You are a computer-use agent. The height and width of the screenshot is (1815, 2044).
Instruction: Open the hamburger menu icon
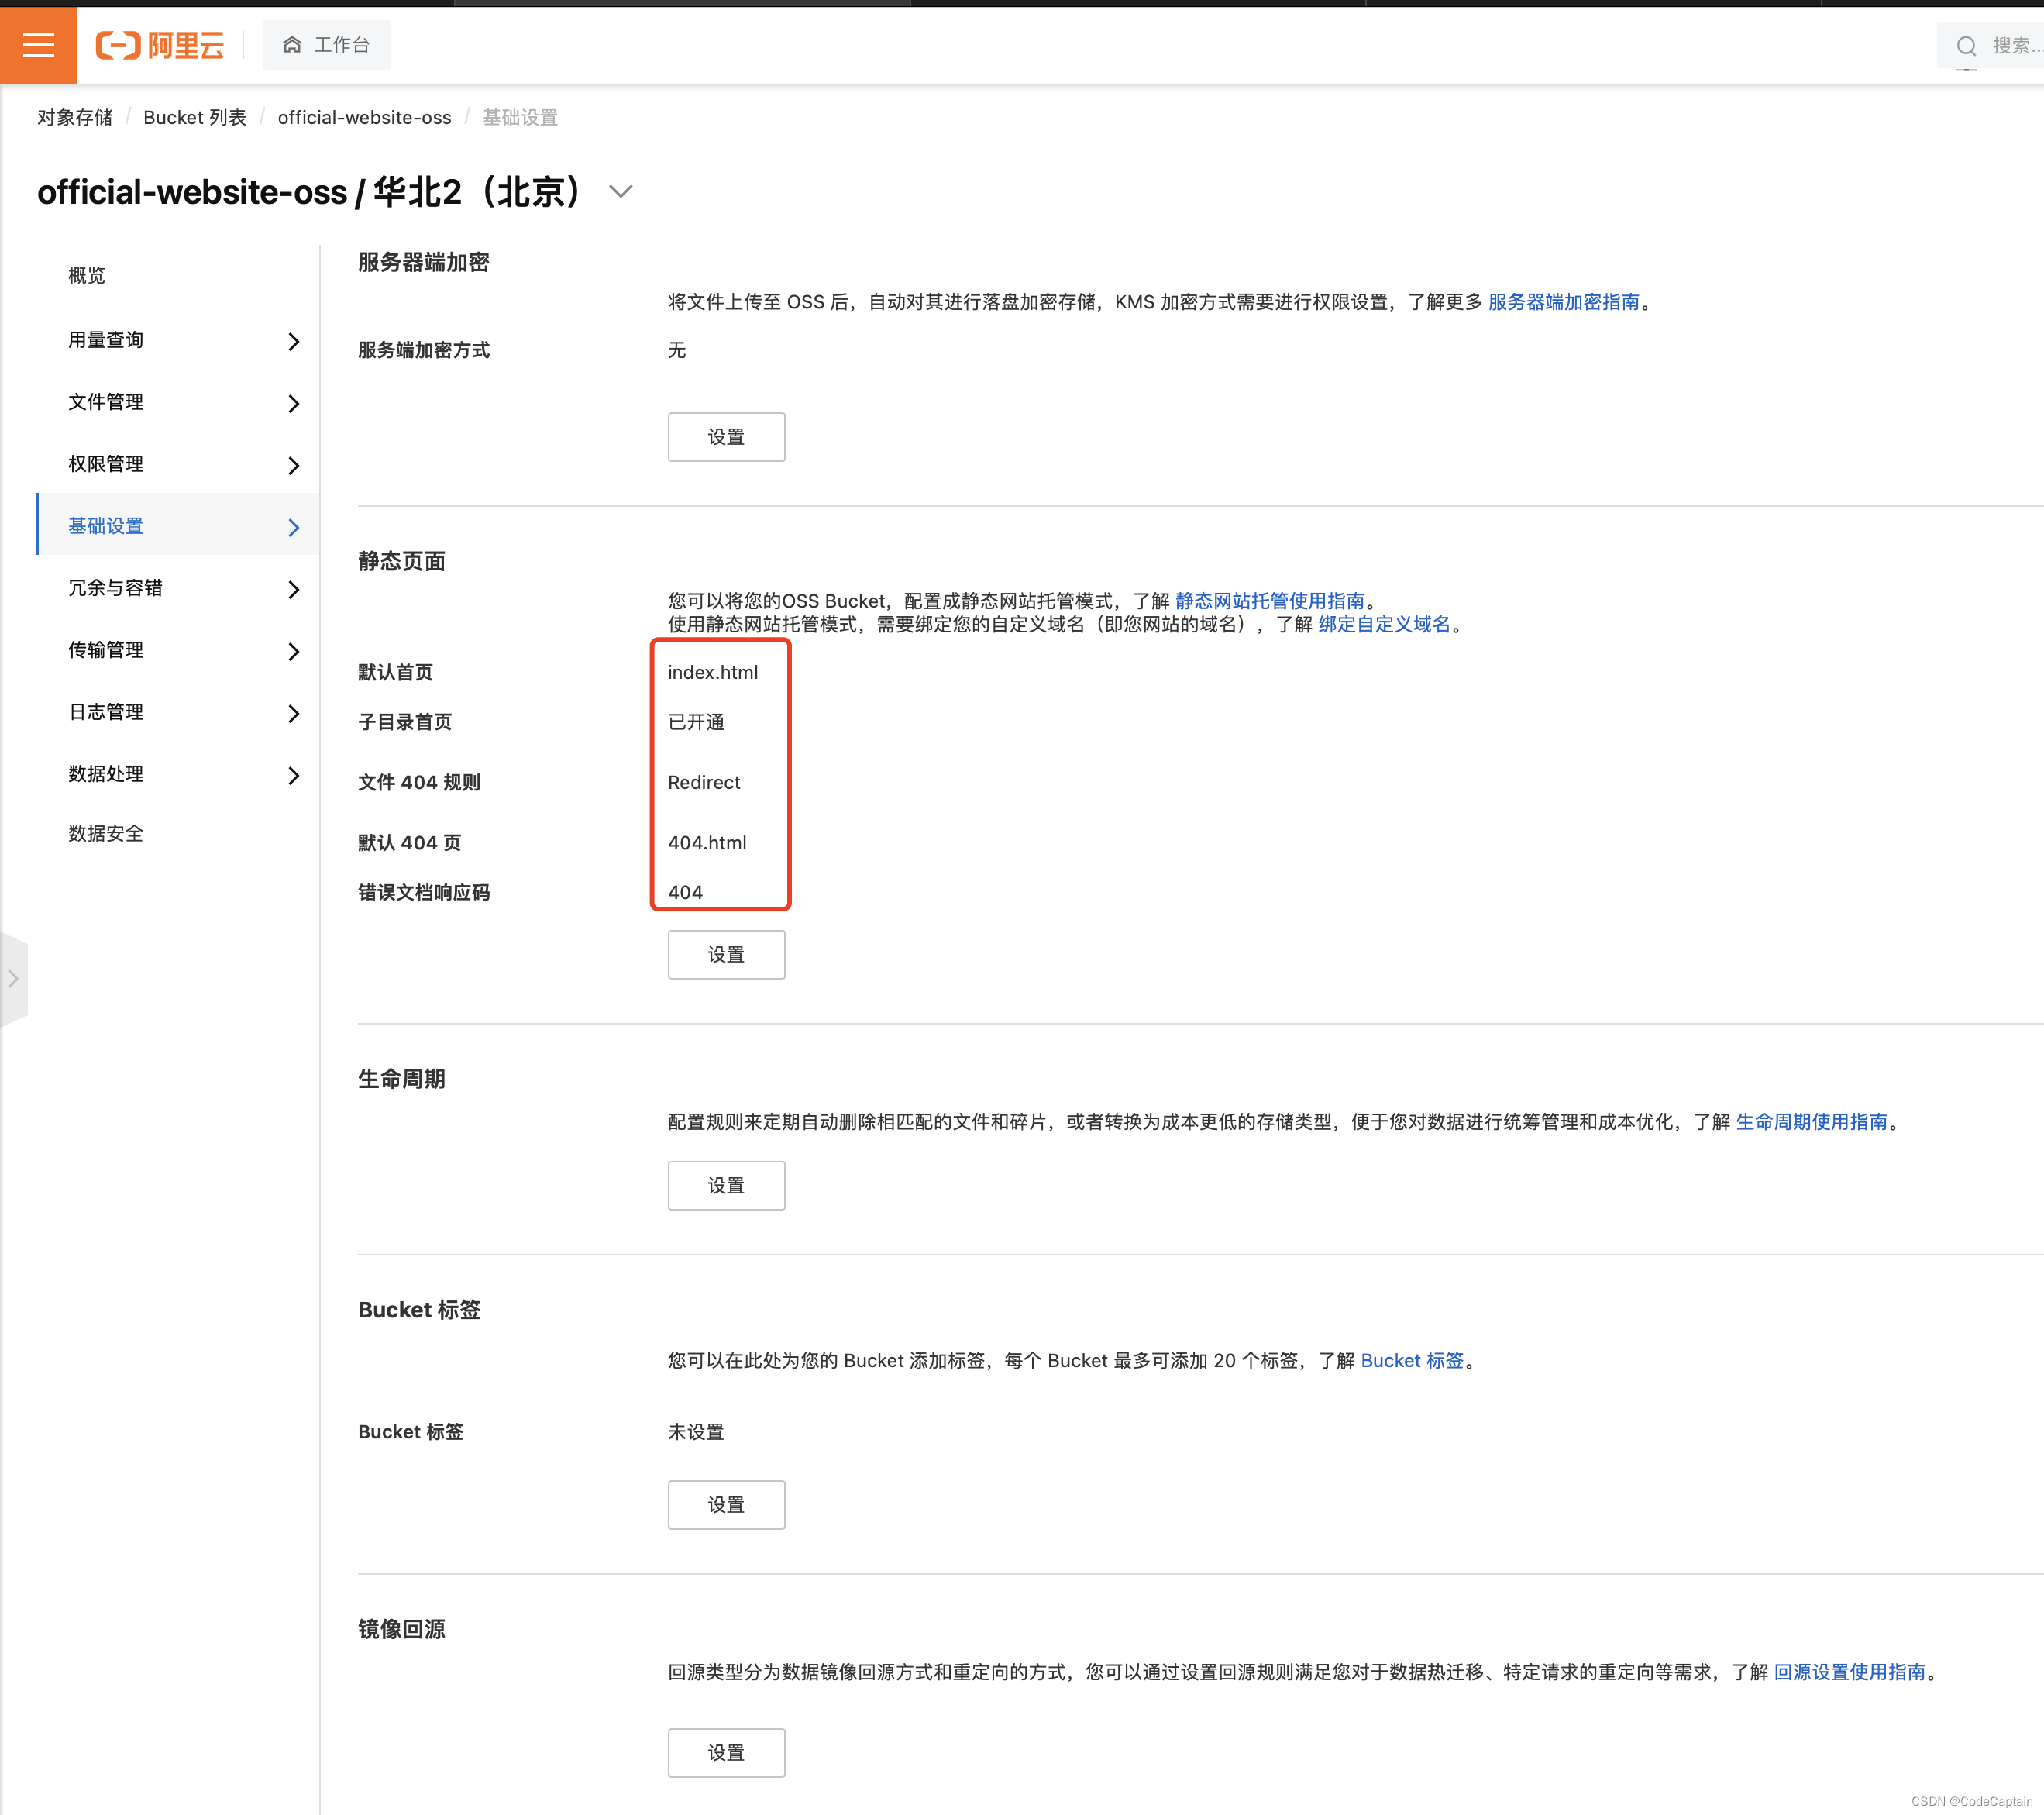[38, 45]
